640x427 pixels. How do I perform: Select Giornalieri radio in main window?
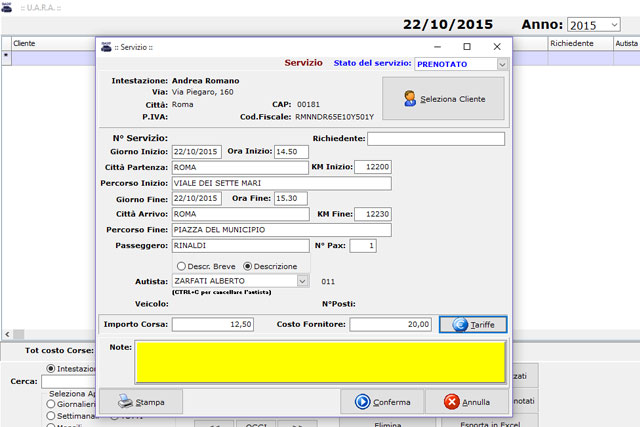pos(51,404)
